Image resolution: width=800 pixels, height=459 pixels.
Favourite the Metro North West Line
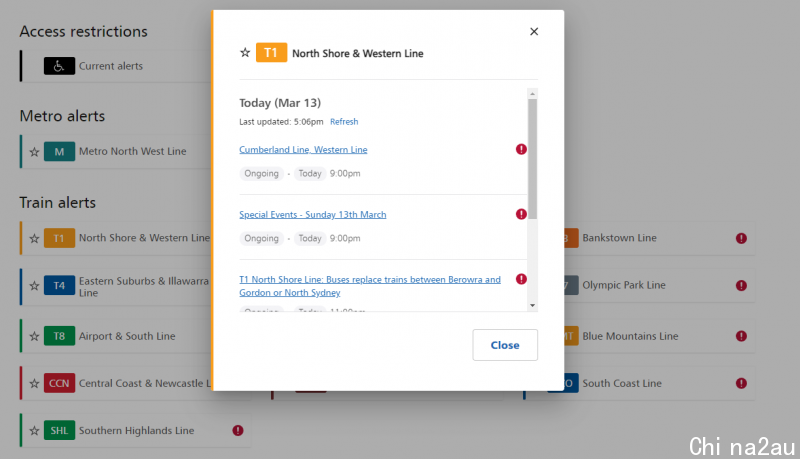point(34,151)
